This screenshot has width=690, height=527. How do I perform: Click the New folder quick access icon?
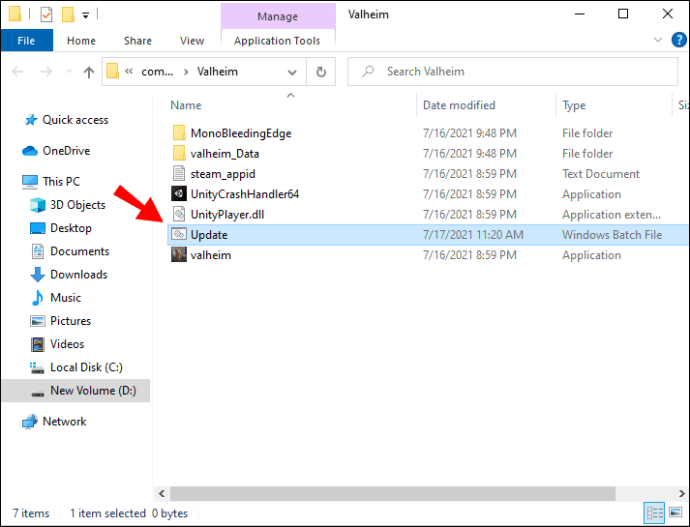[68, 15]
